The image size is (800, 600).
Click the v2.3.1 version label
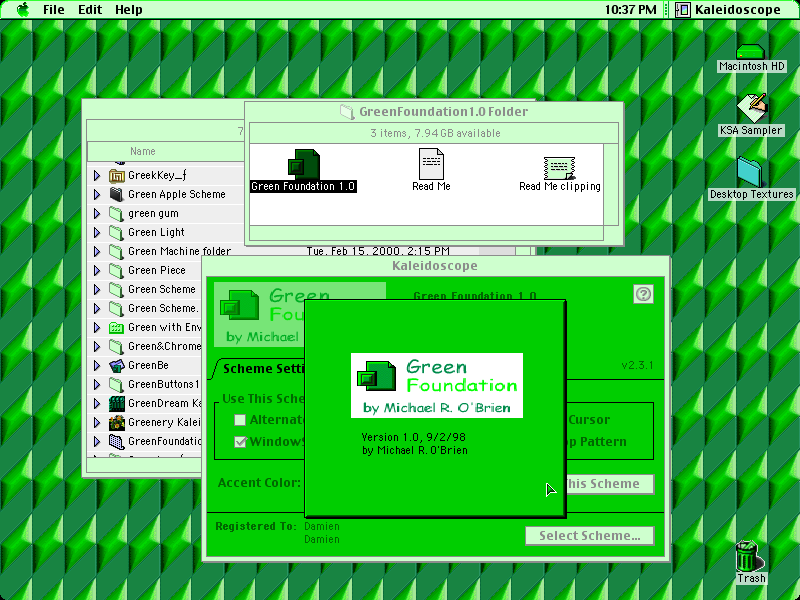coord(637,365)
